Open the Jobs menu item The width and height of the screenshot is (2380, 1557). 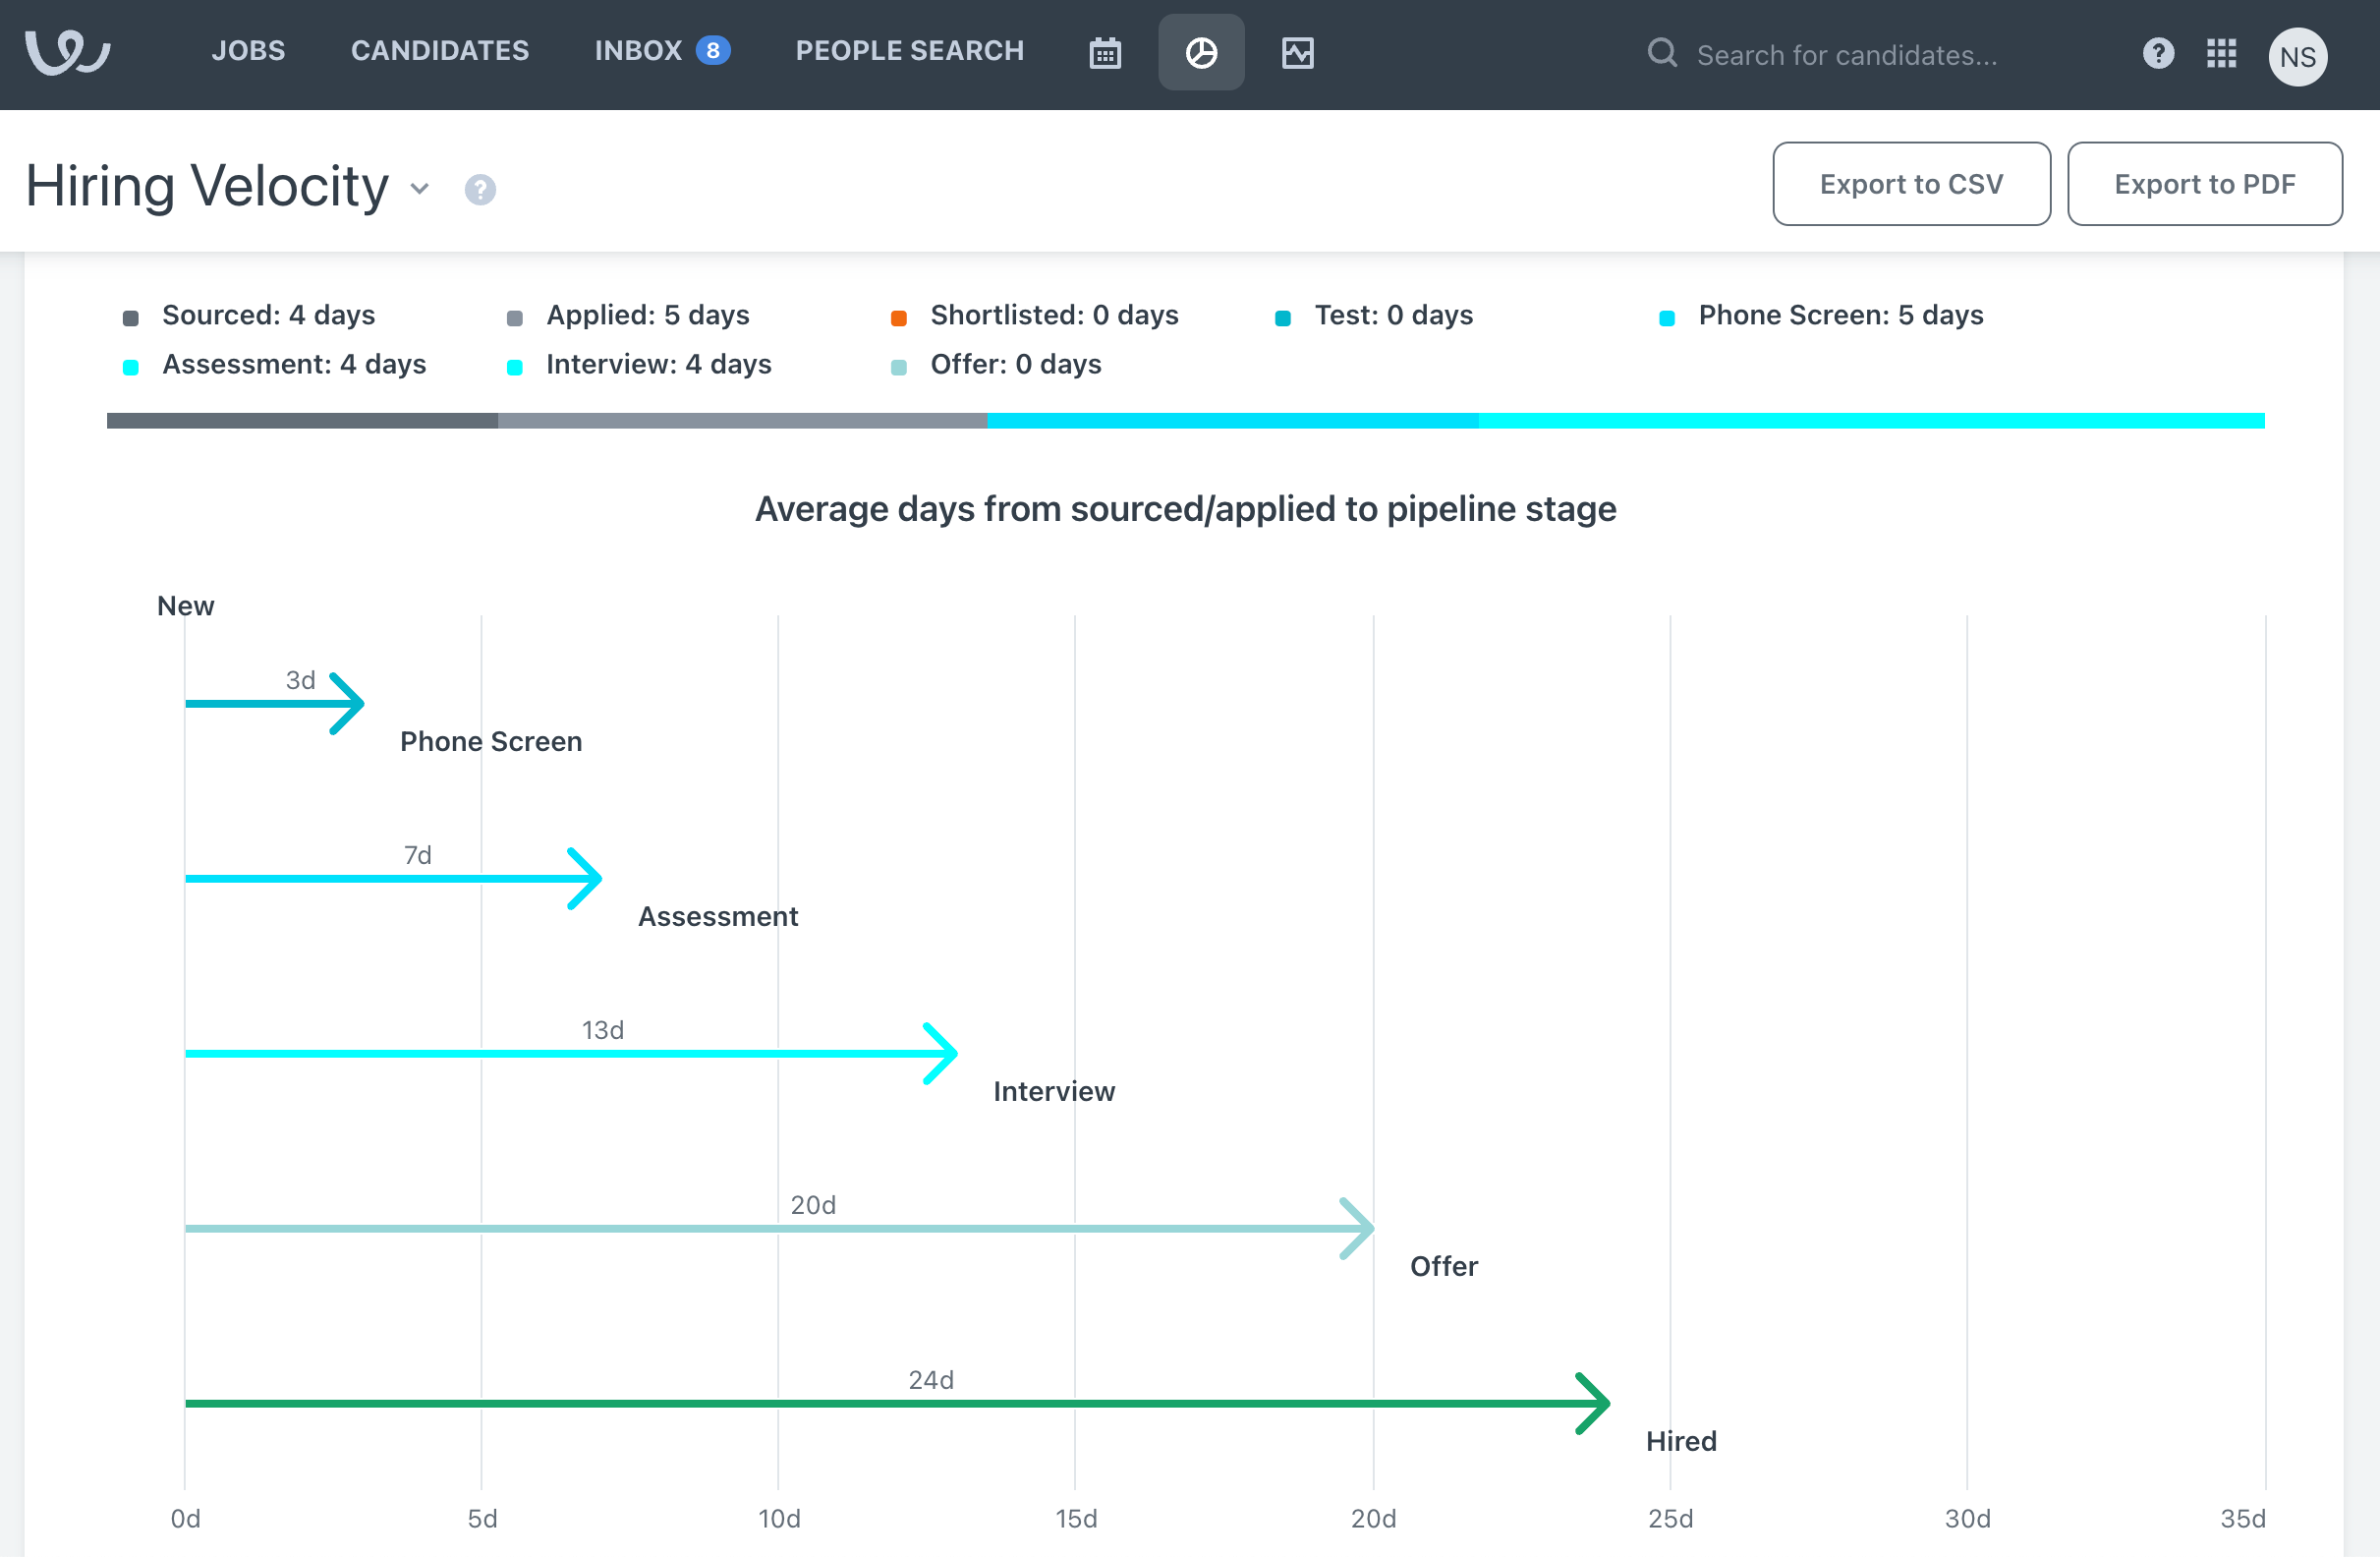click(x=248, y=51)
